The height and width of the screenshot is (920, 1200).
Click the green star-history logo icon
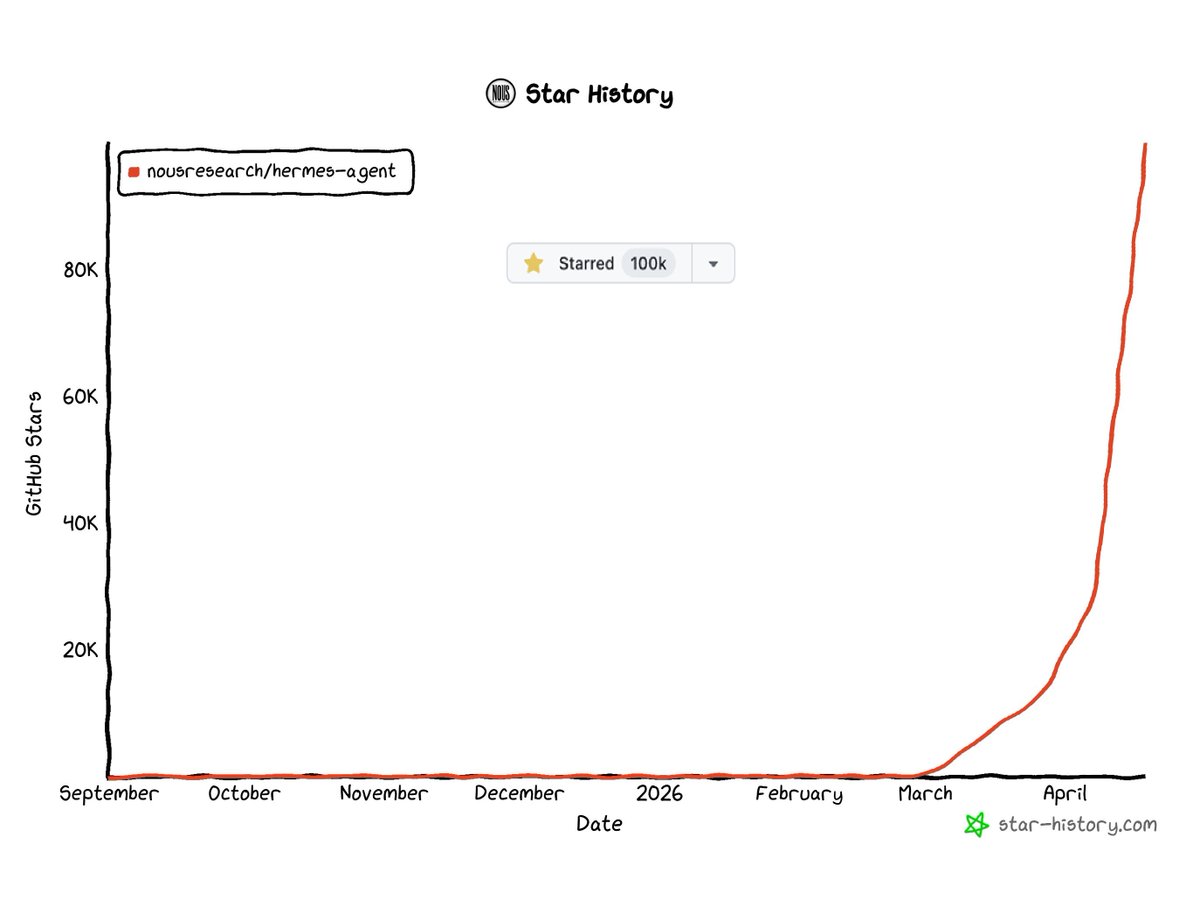[x=977, y=824]
